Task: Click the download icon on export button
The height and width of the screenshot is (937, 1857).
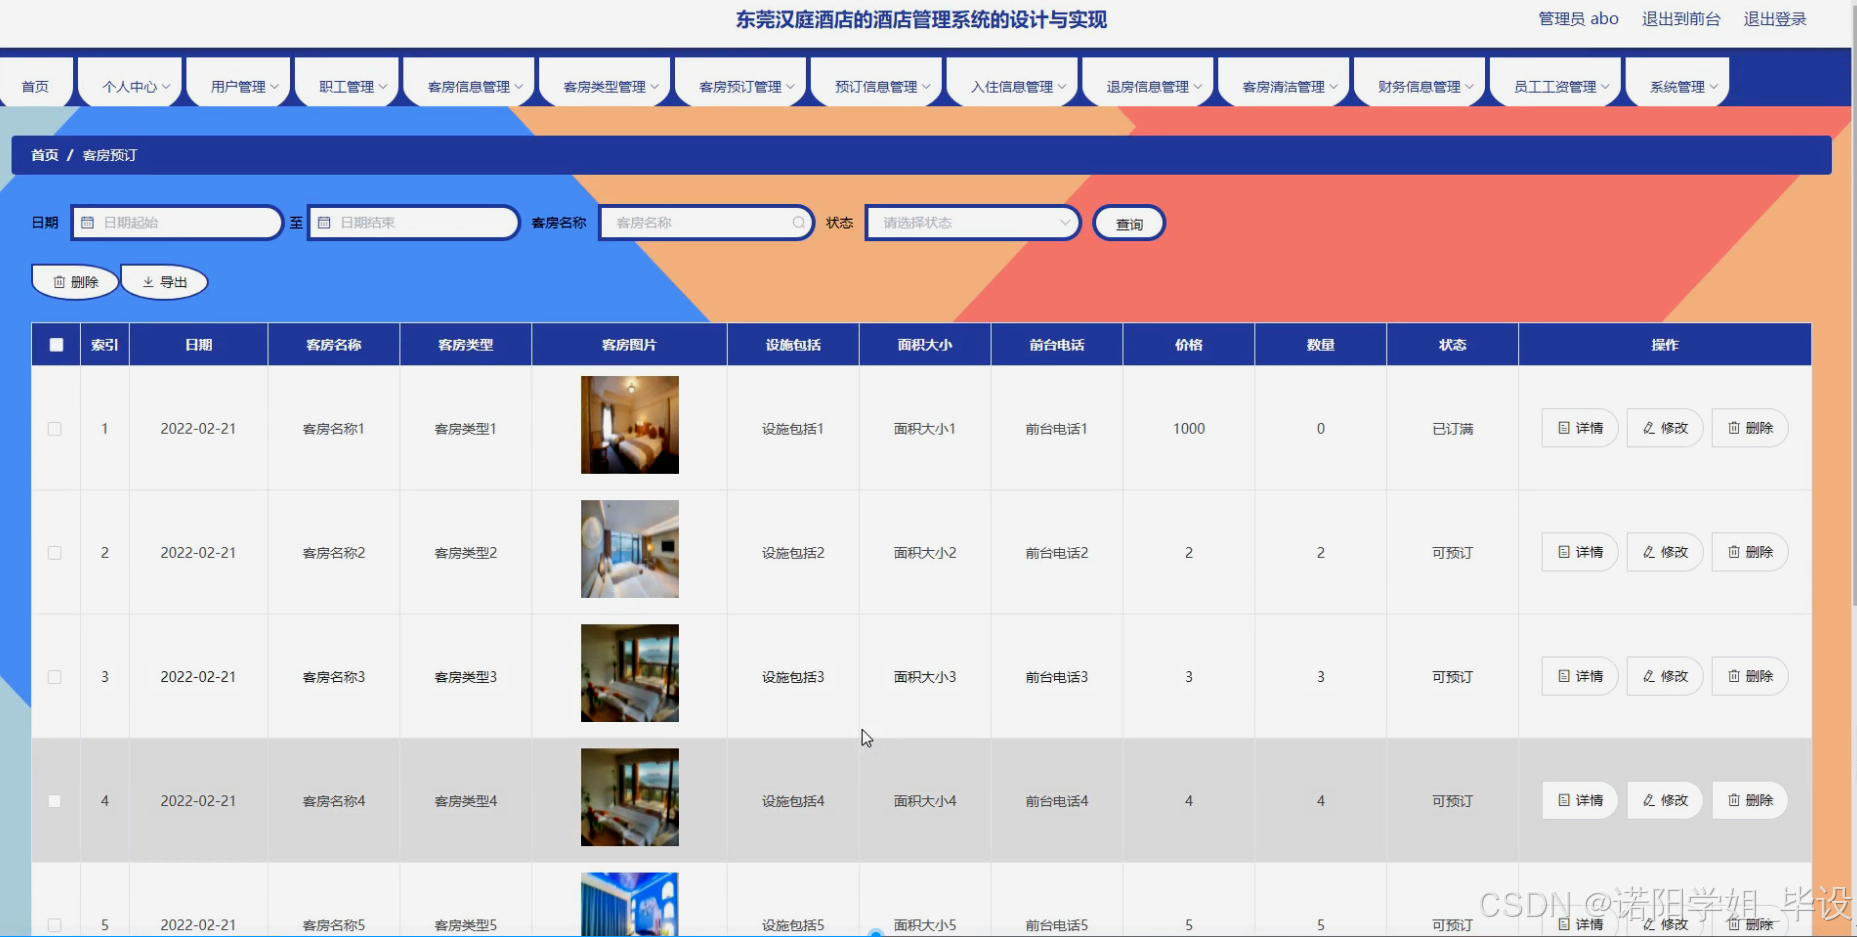Action: [x=148, y=282]
